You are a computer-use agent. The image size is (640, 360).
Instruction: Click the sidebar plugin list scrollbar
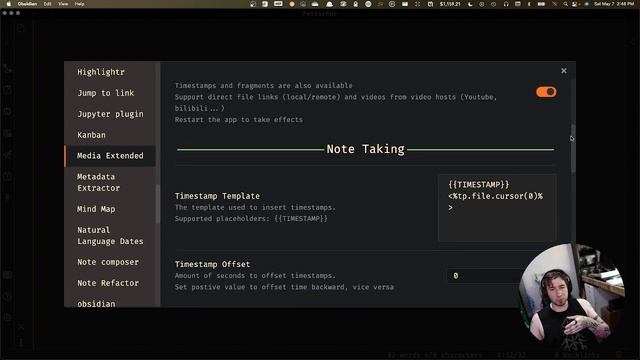click(158, 203)
